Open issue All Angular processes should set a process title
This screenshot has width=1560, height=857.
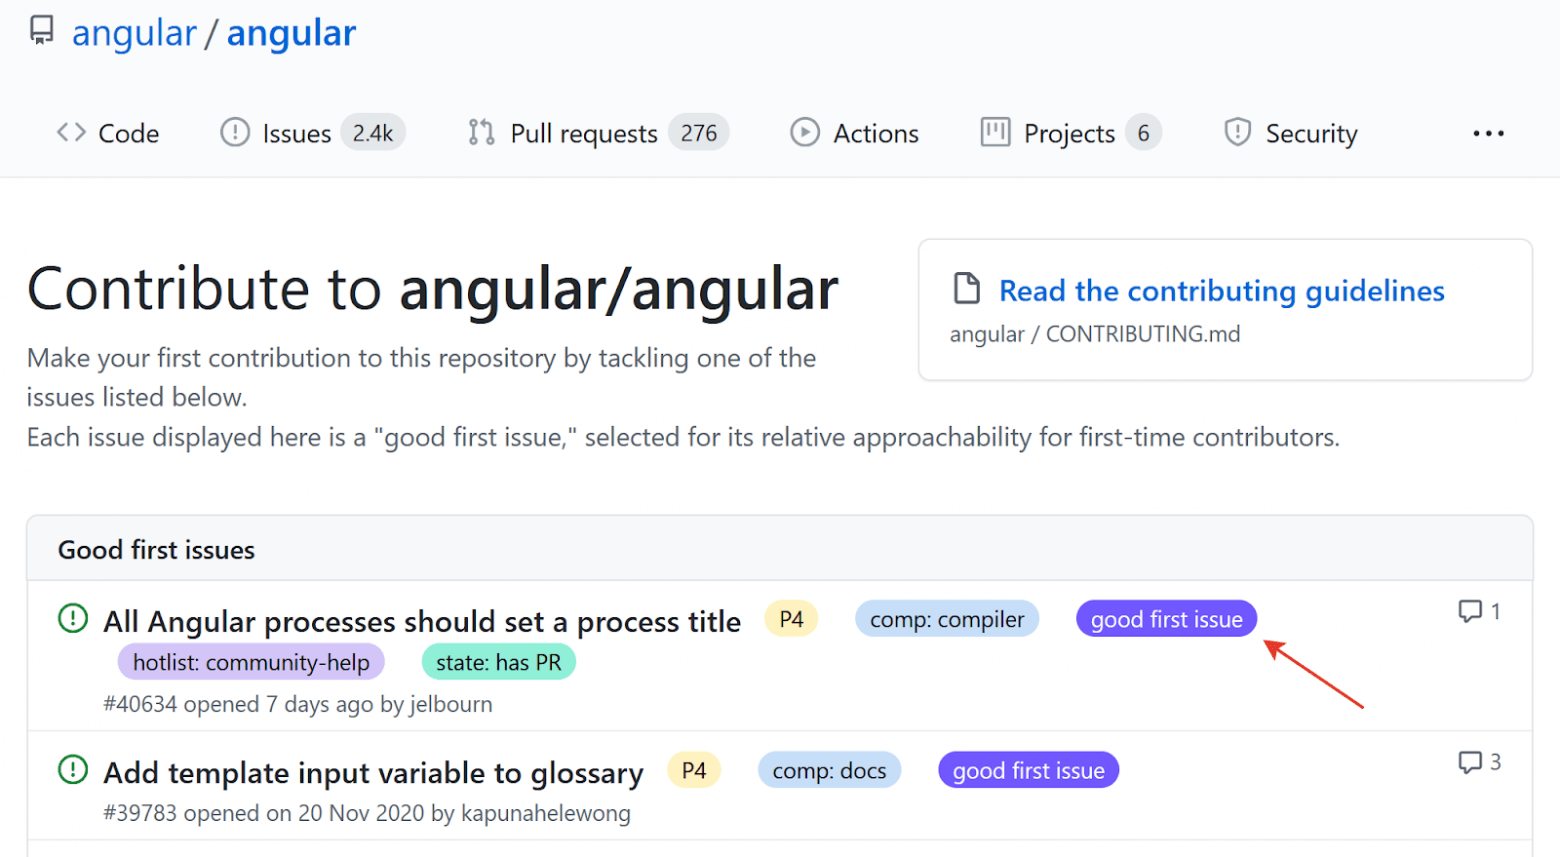coord(422,622)
